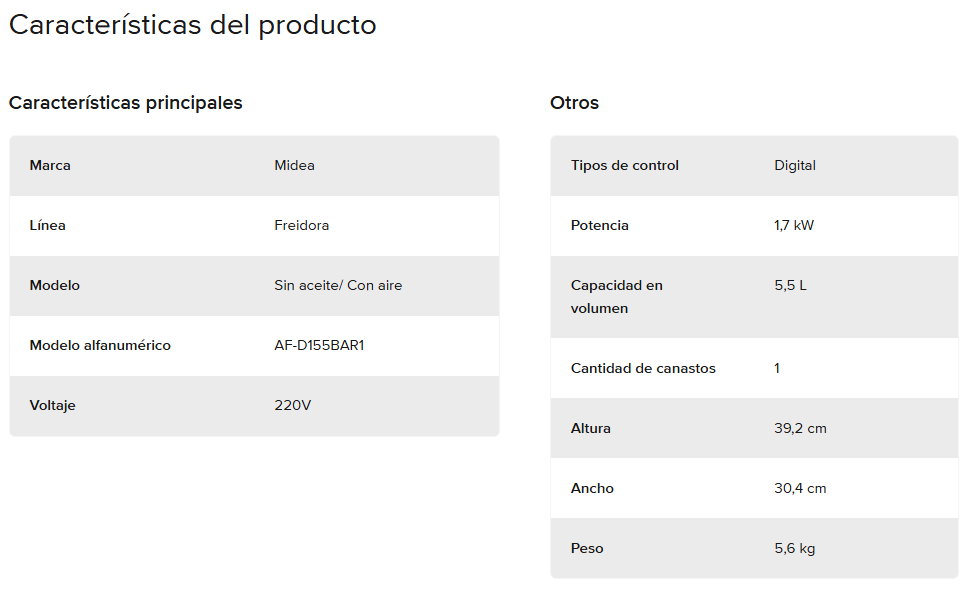Select the 'Midea' brand value
The width and height of the screenshot is (968, 593).
coord(294,165)
